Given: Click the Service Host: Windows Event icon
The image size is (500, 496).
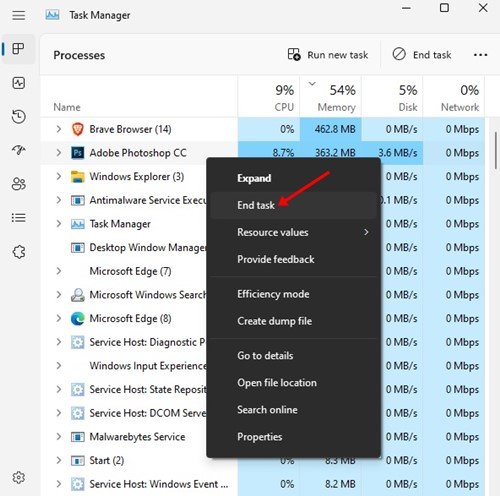Looking at the screenshot, I should coord(78,484).
